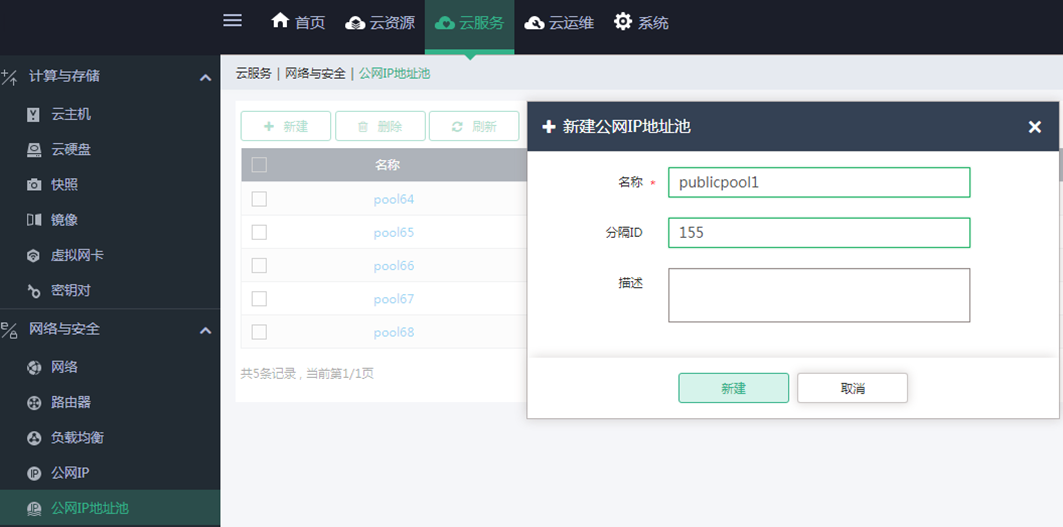
Task: Click the 虚拟网卡 icon in sidebar
Action: (34, 256)
